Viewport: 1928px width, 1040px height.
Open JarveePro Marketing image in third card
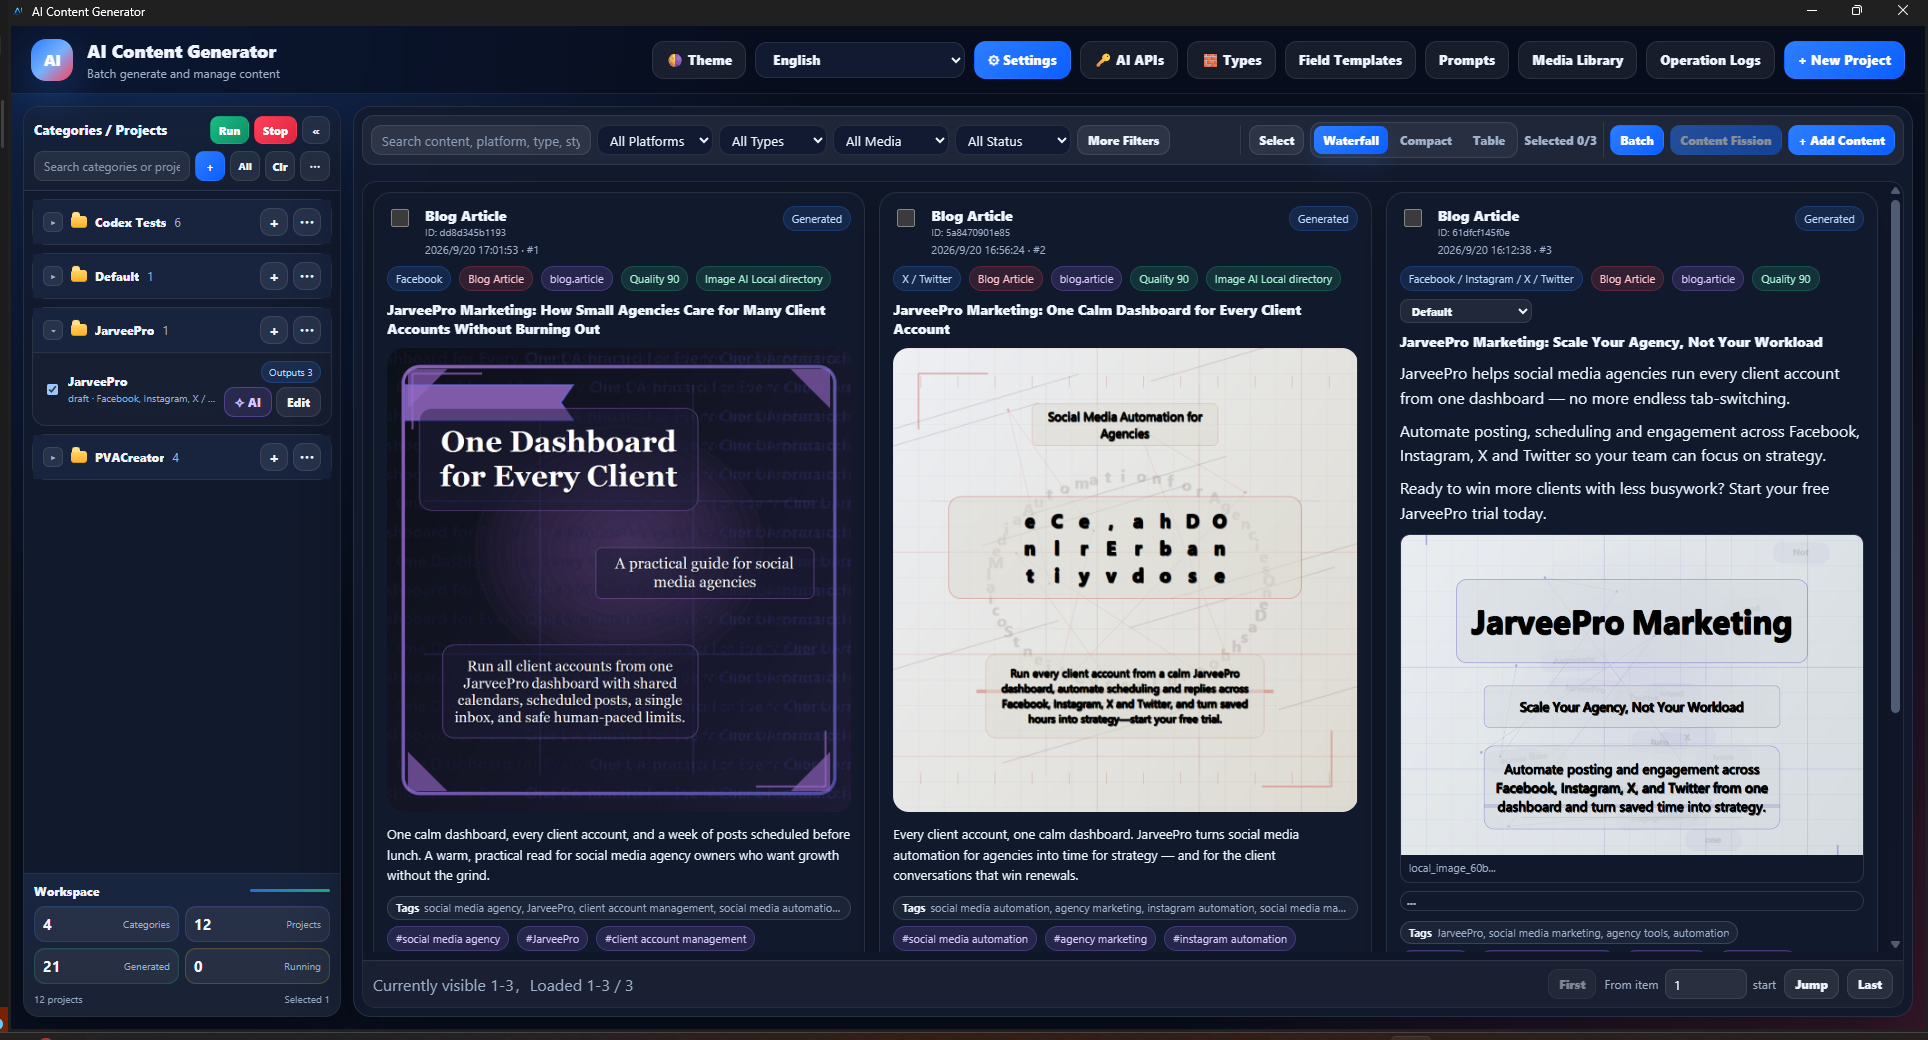coord(1631,695)
